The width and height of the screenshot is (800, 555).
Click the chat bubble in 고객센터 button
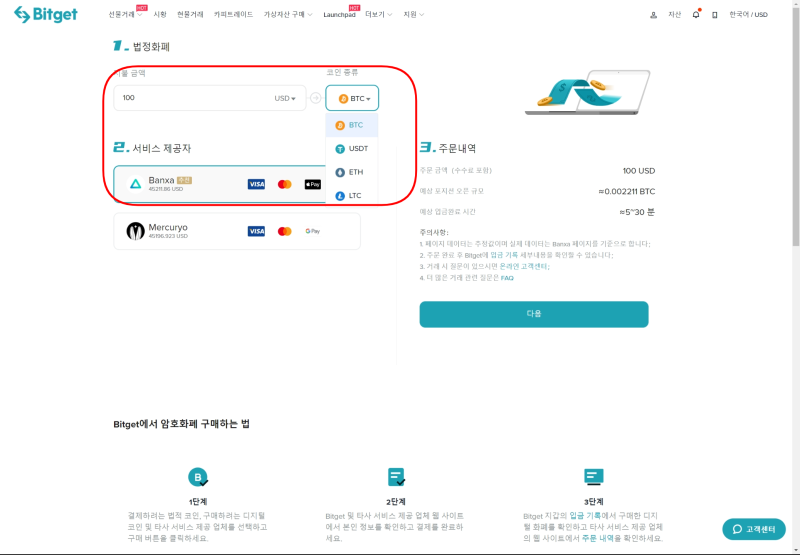[x=737, y=529]
